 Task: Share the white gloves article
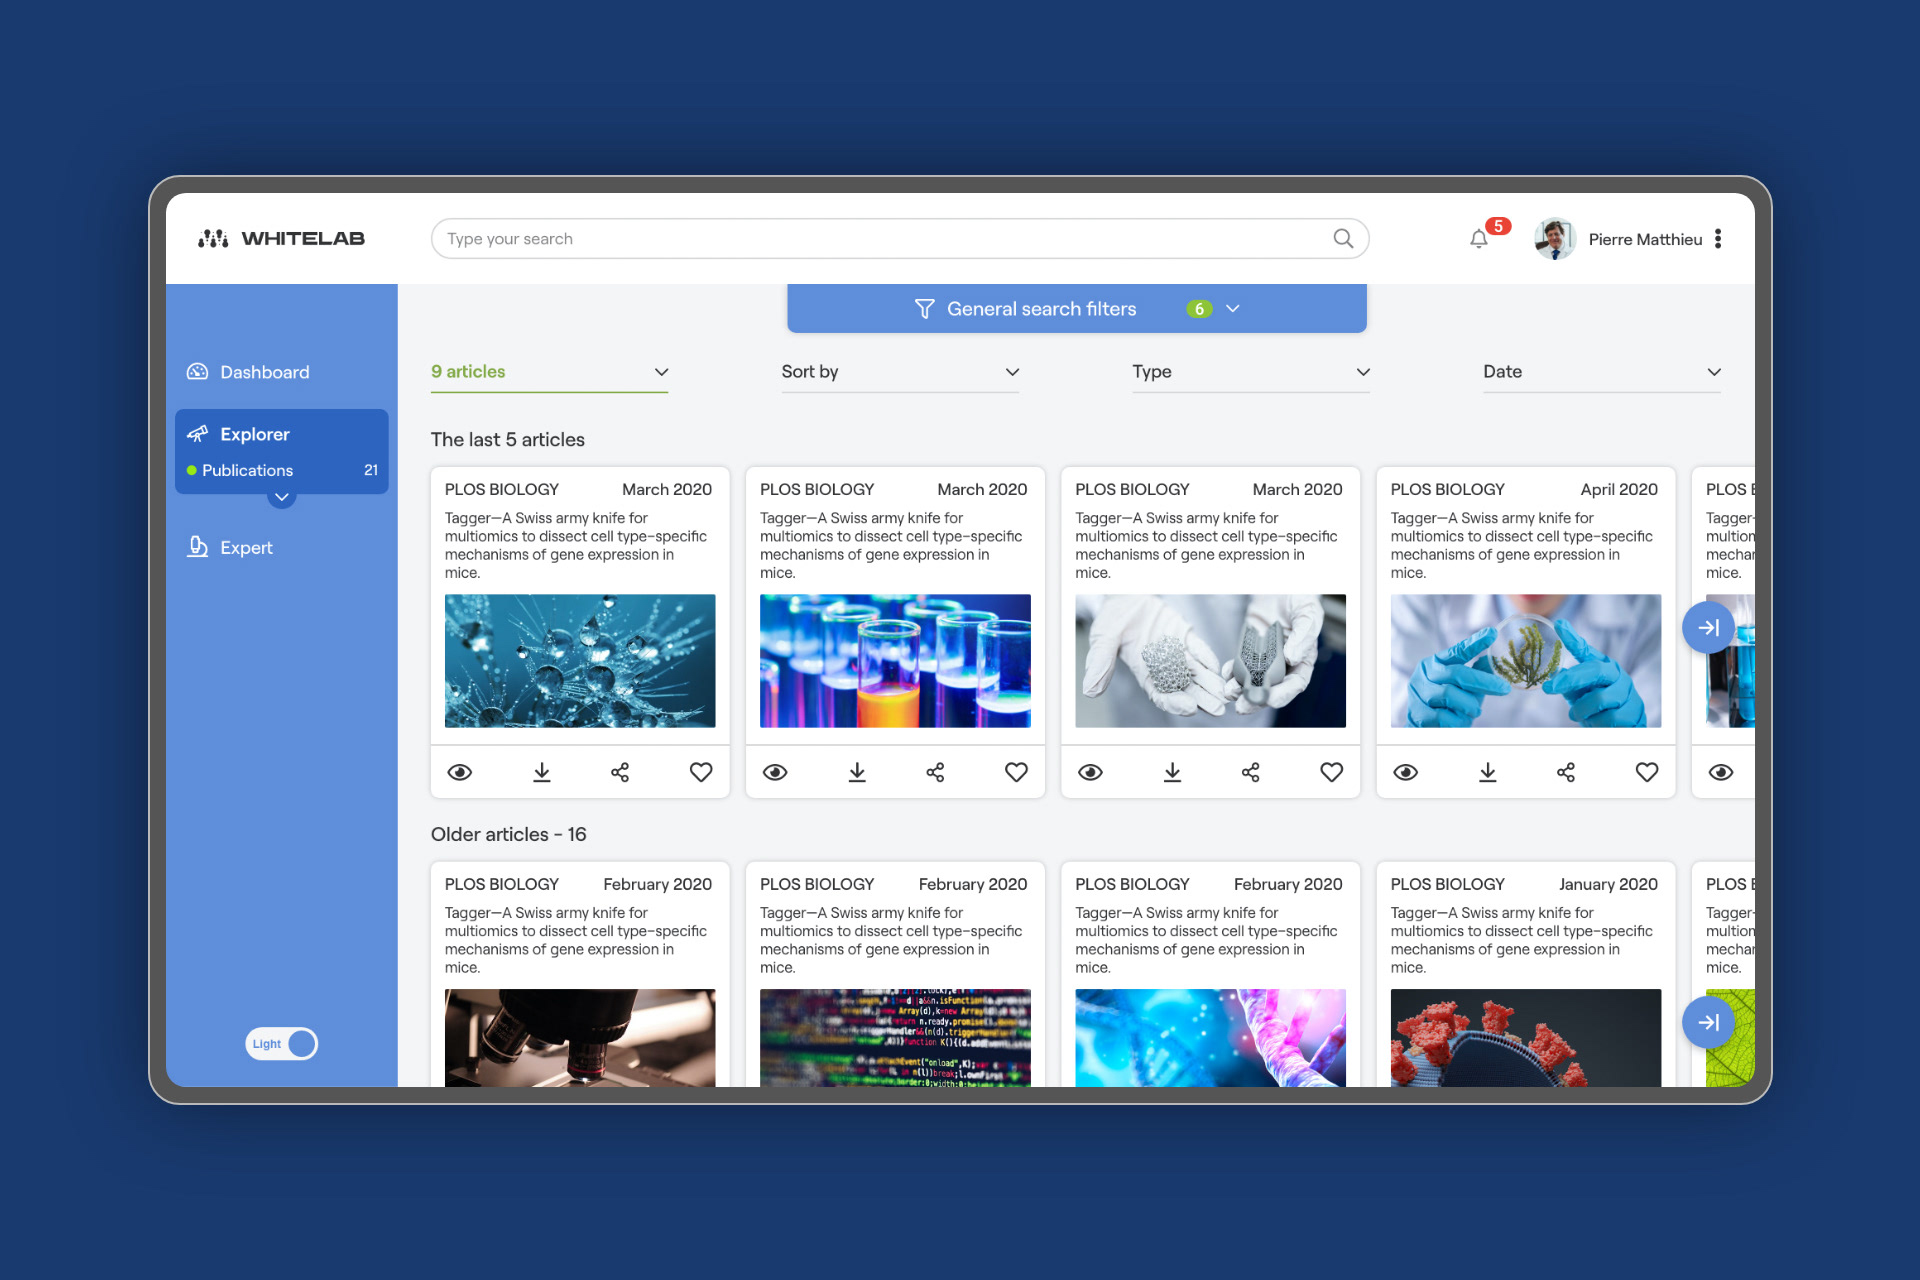point(1250,772)
